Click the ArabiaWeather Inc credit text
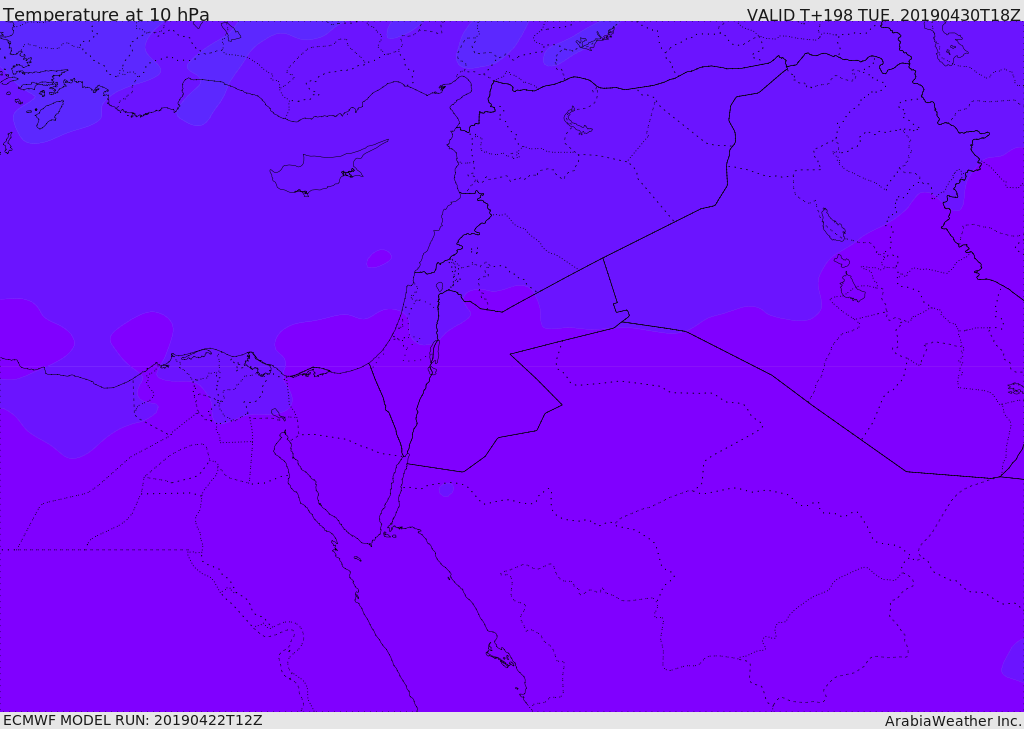Viewport: 1024px width, 729px height. pyautogui.click(x=953, y=721)
